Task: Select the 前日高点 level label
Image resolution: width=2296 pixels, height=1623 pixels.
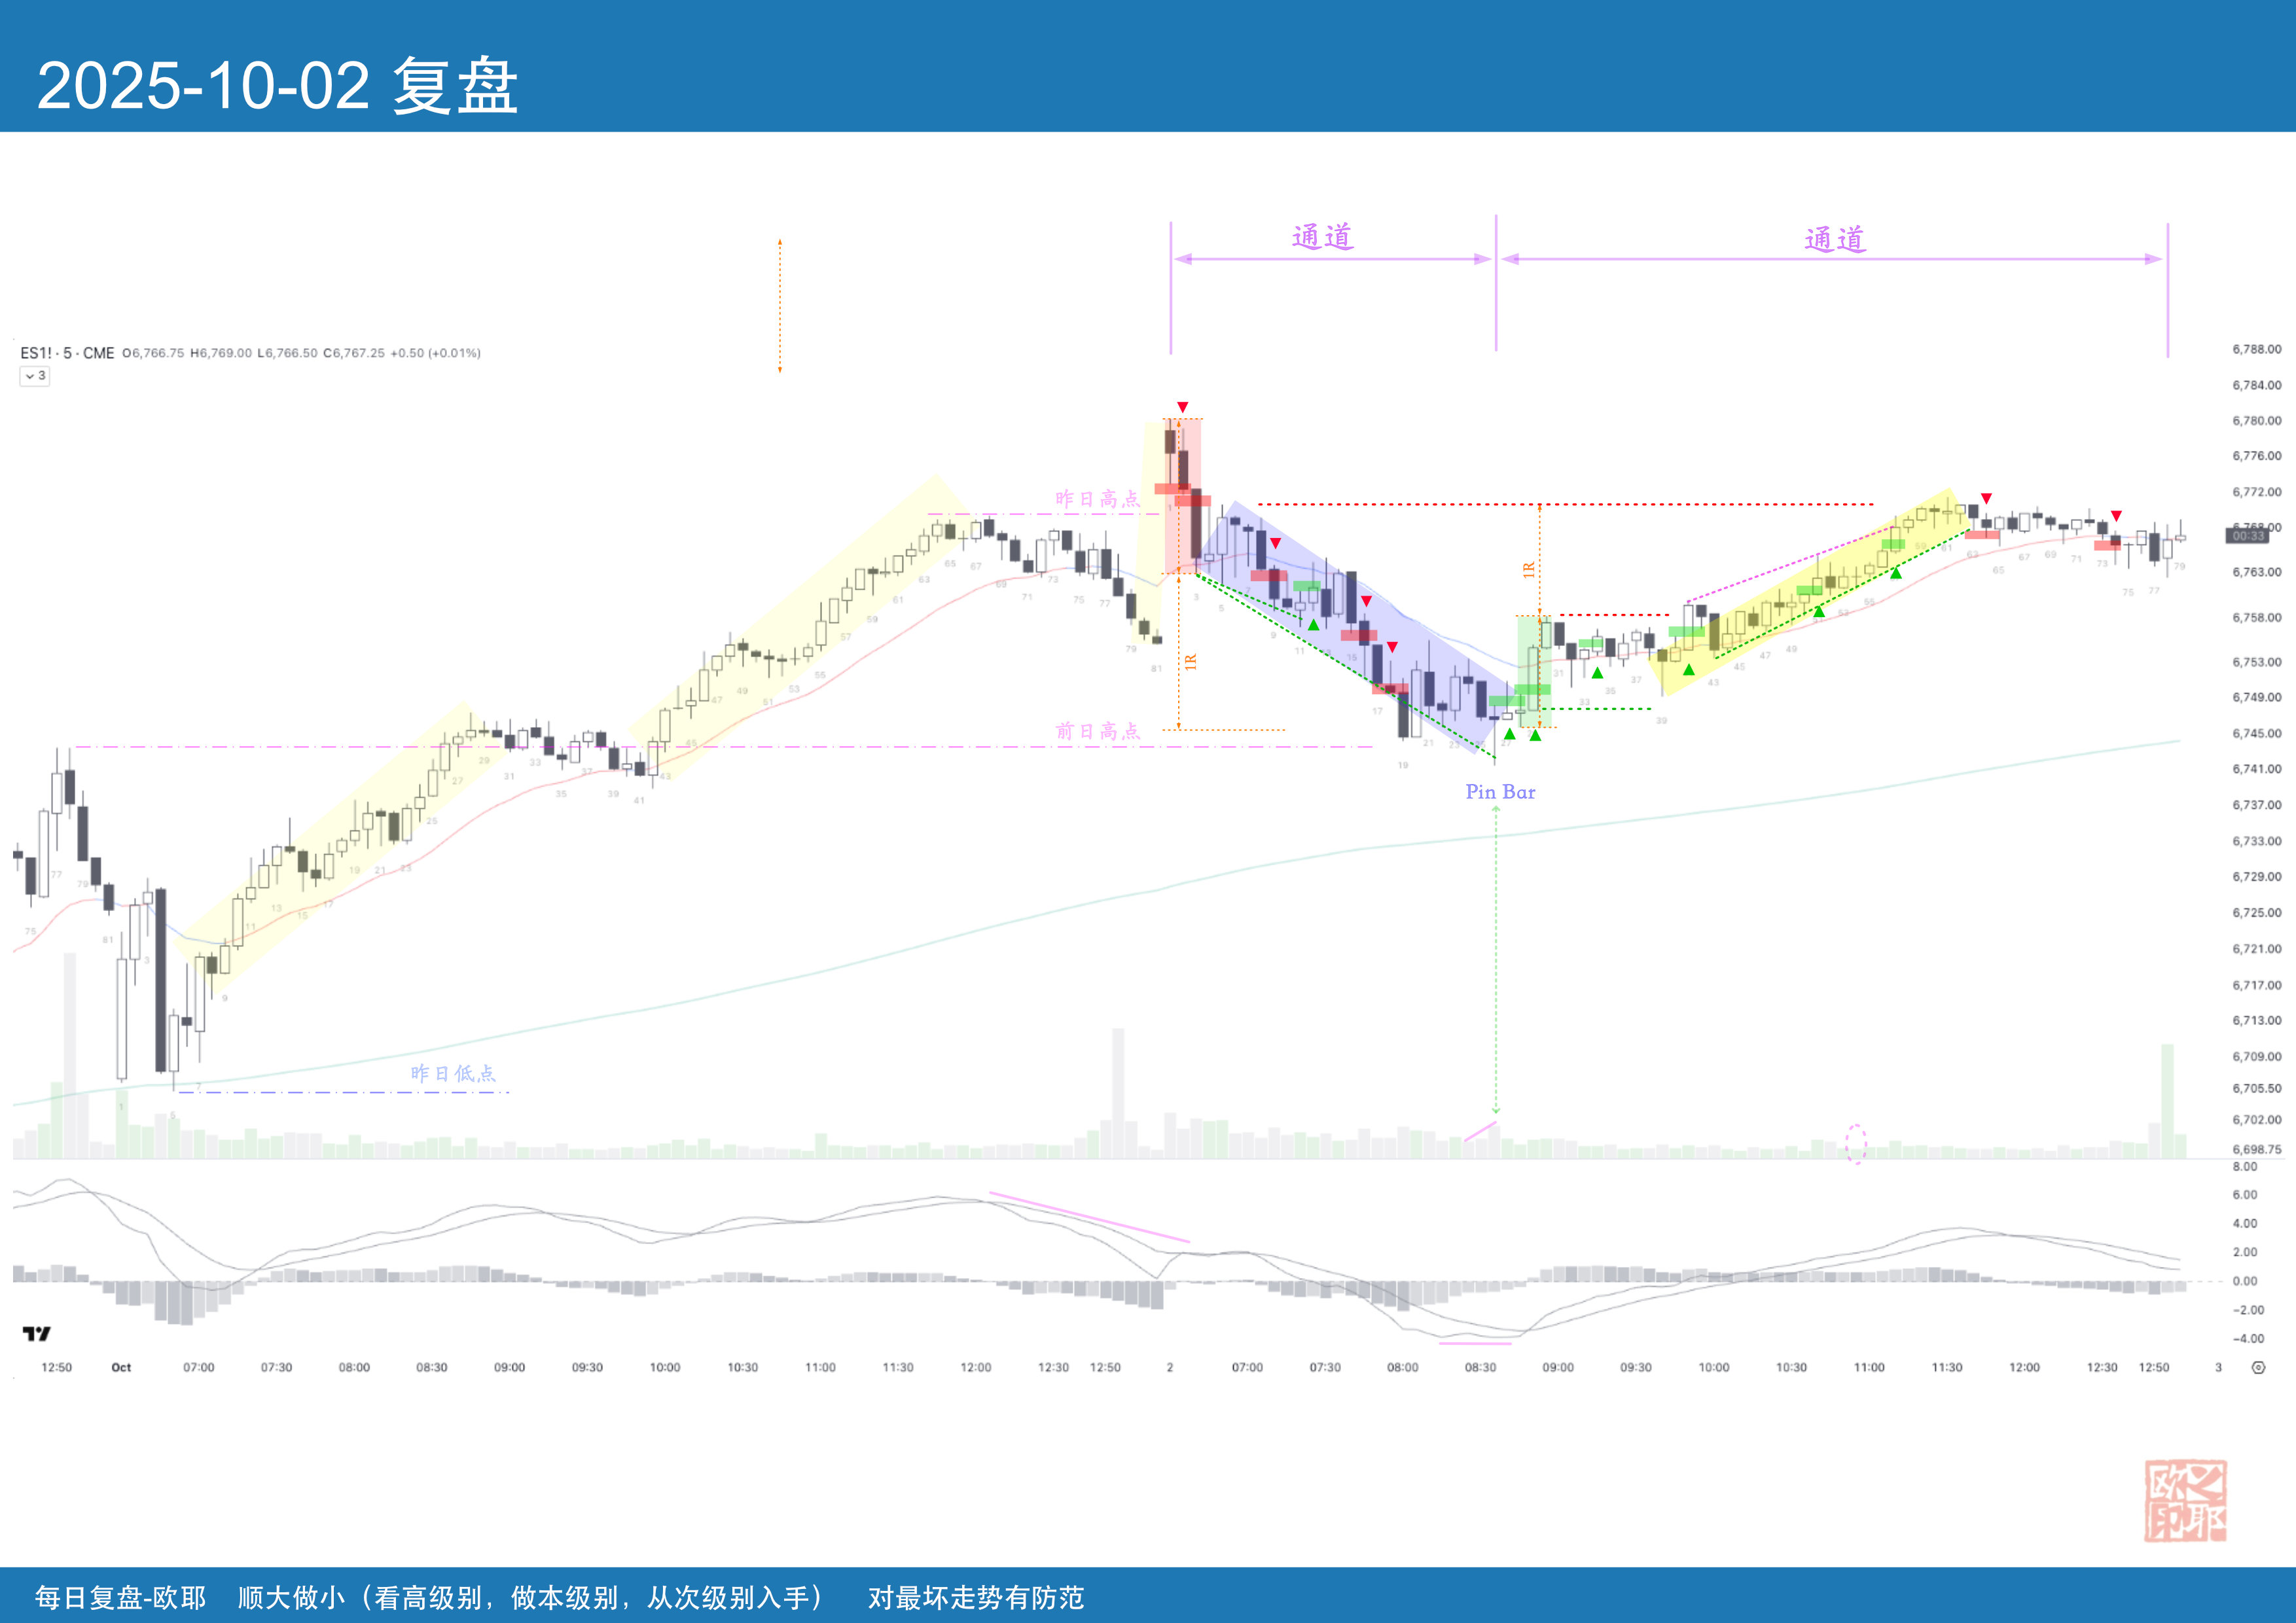Action: (x=1097, y=731)
